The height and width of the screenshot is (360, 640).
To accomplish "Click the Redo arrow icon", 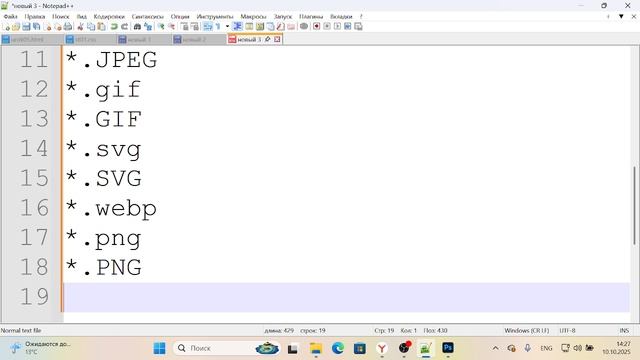I will point(124,27).
